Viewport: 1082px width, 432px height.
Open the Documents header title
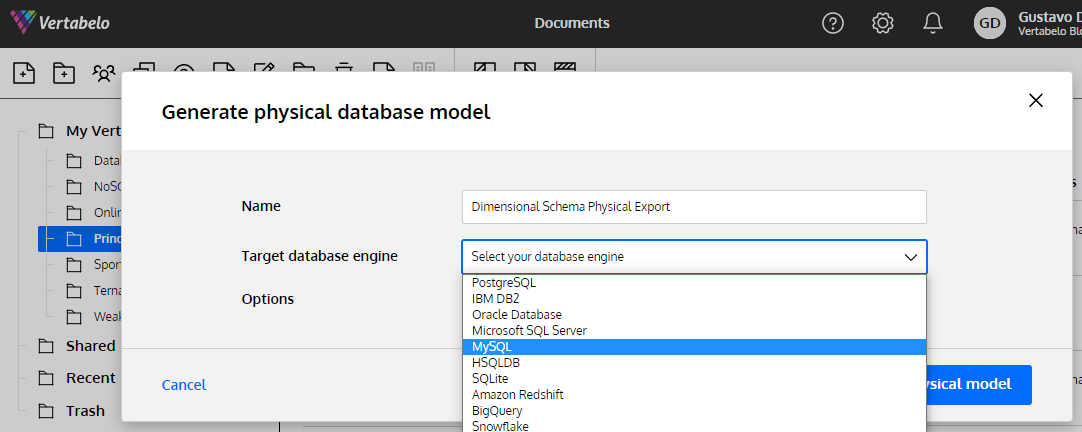[572, 23]
